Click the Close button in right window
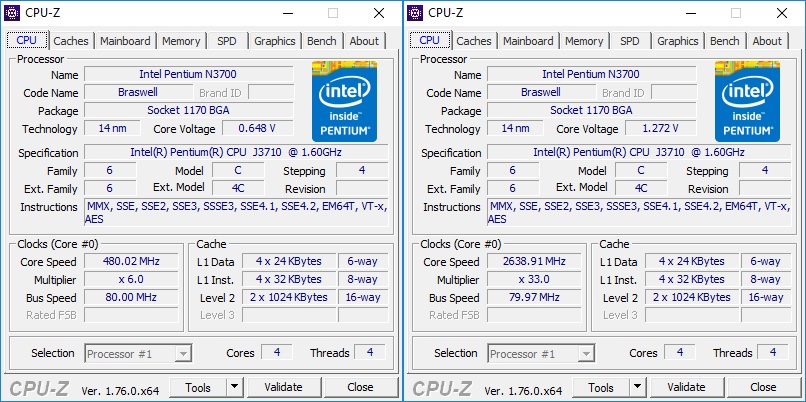This screenshot has width=806, height=402. [763, 387]
